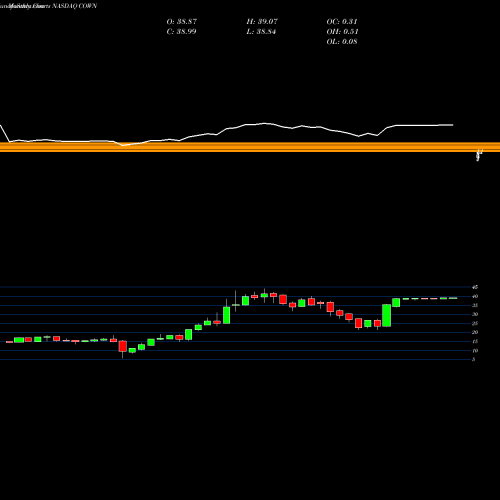Click the tall green candle rising from 23 to 35
Screen dimensions: 500x500
point(386,315)
